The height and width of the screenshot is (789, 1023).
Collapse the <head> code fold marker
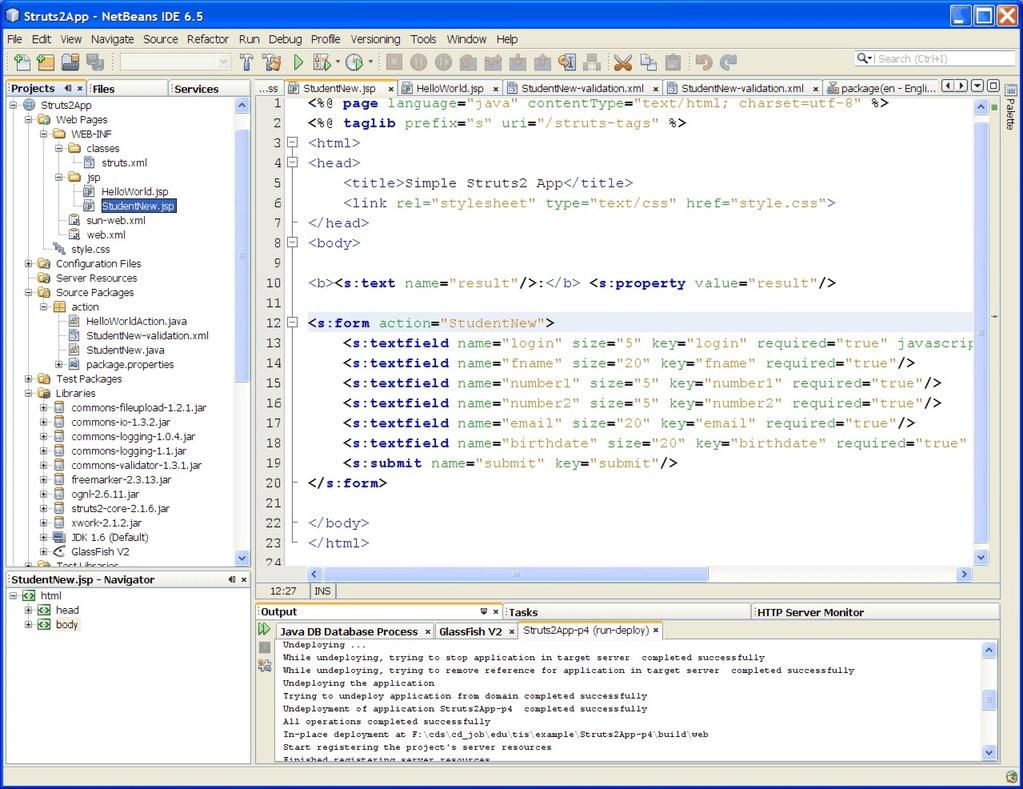tap(292, 162)
